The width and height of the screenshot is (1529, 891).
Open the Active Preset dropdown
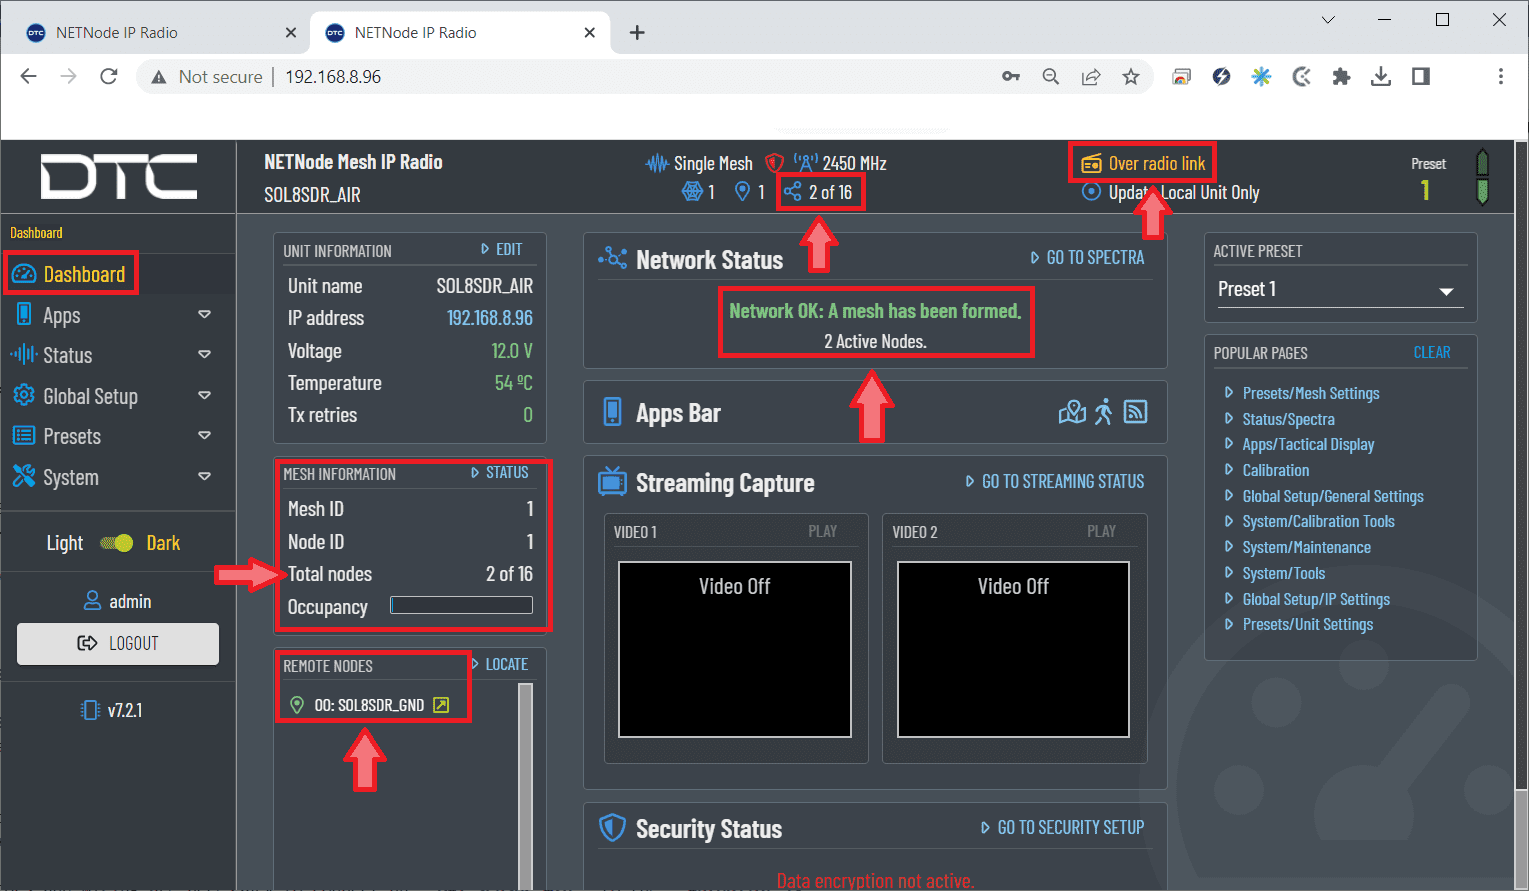[1336, 290]
